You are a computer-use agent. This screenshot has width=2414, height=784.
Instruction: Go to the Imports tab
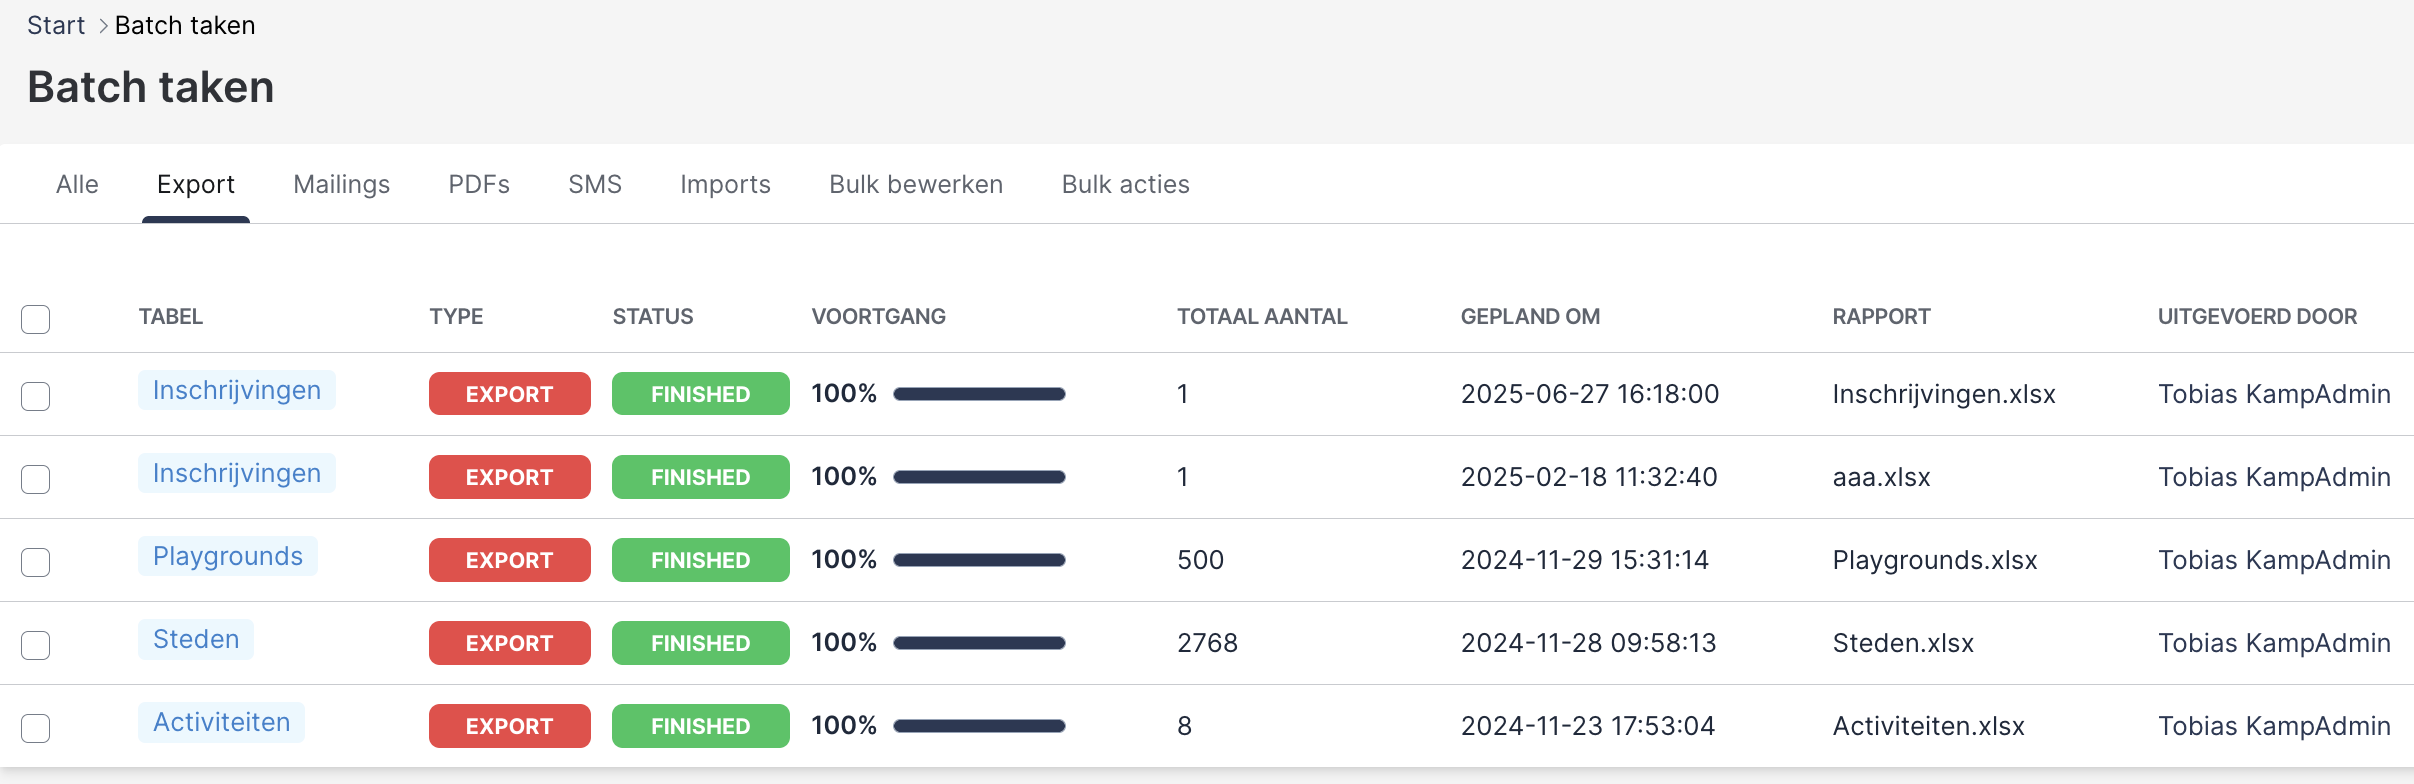[725, 185]
